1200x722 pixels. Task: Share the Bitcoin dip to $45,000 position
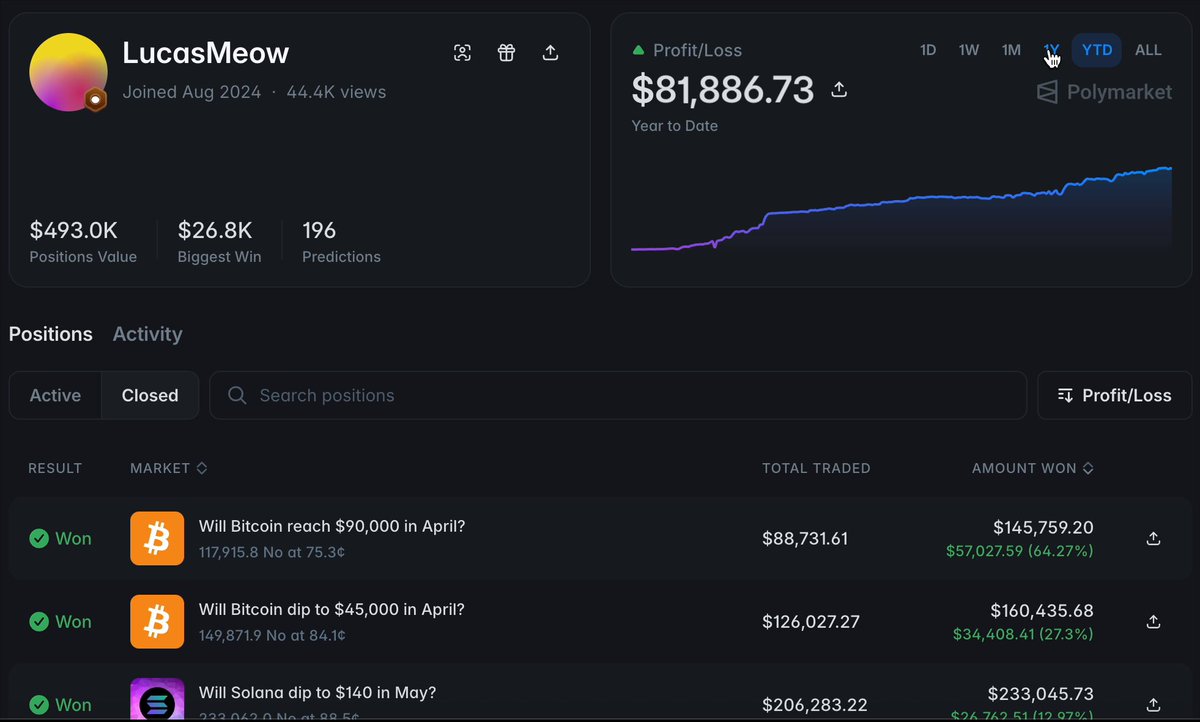(1153, 622)
